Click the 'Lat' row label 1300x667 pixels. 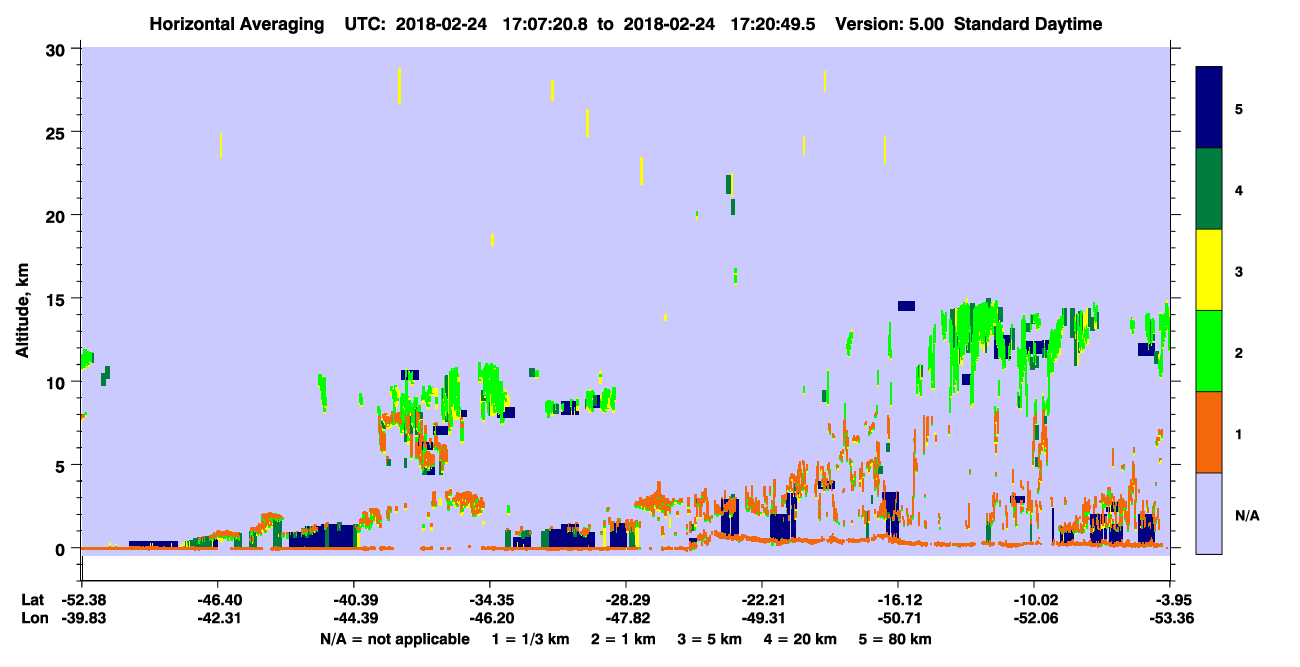33,600
